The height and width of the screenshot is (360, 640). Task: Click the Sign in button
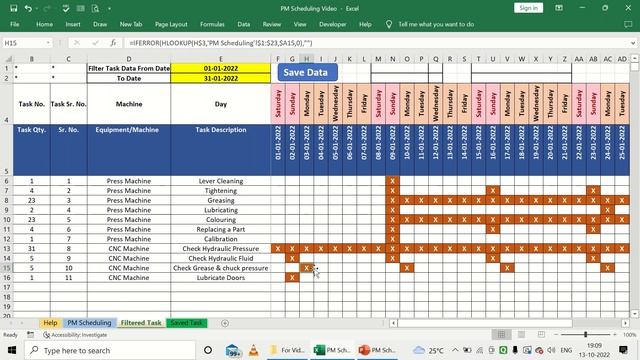[528, 8]
